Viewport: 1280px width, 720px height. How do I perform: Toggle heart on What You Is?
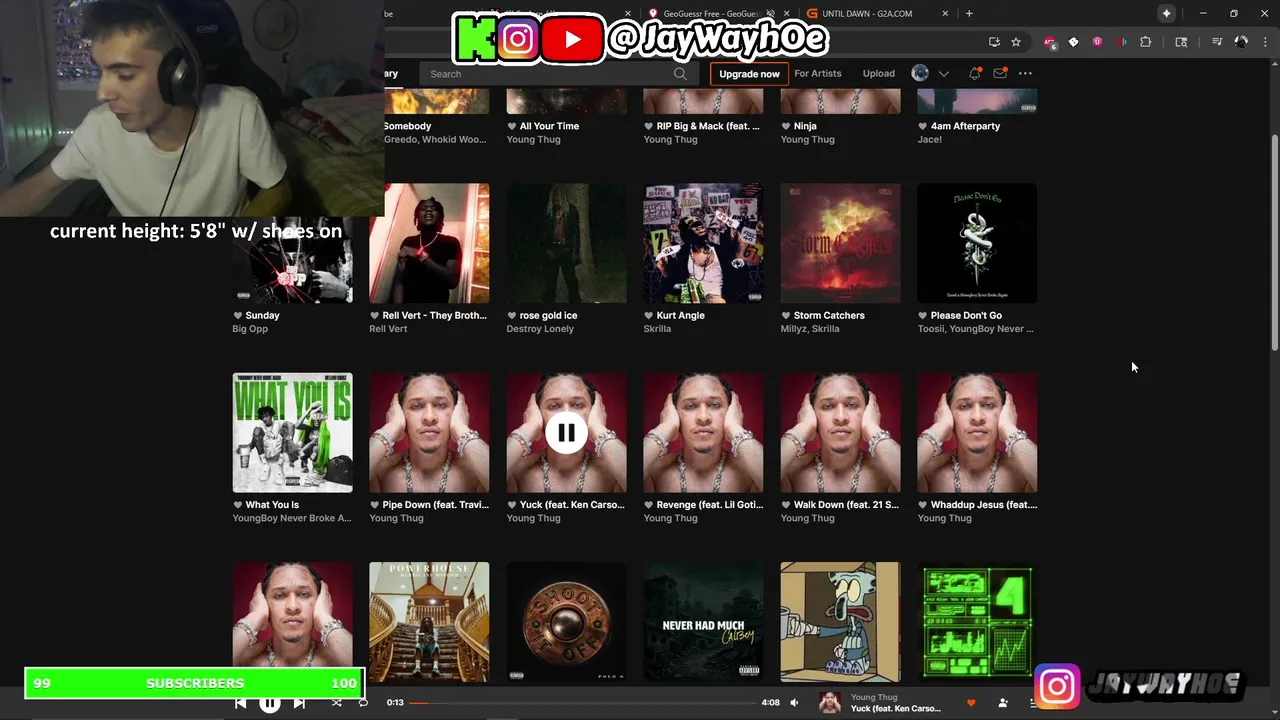pos(238,505)
